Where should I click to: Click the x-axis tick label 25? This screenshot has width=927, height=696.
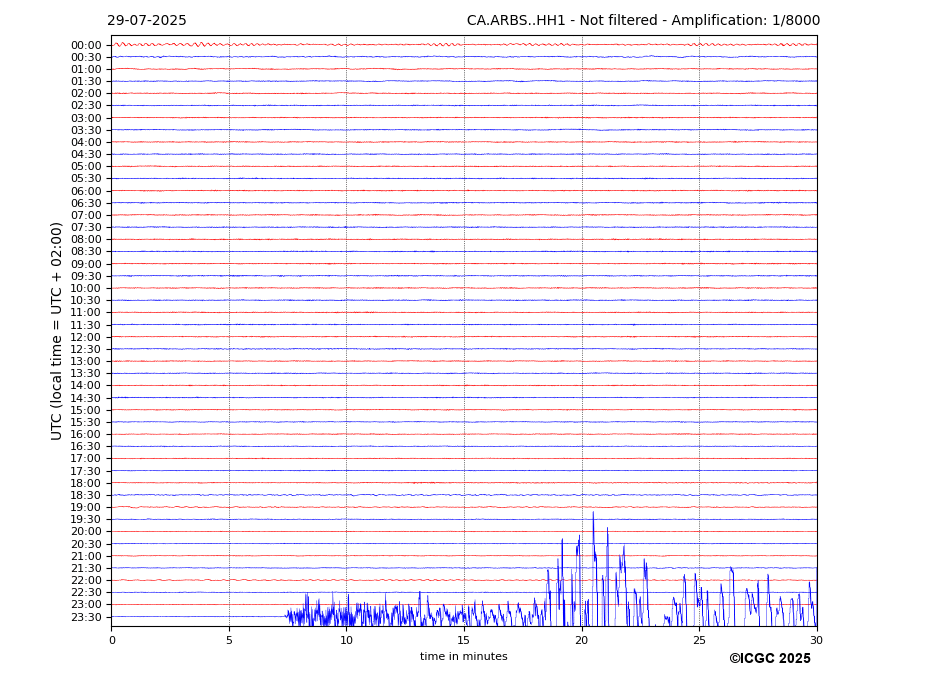tap(699, 640)
